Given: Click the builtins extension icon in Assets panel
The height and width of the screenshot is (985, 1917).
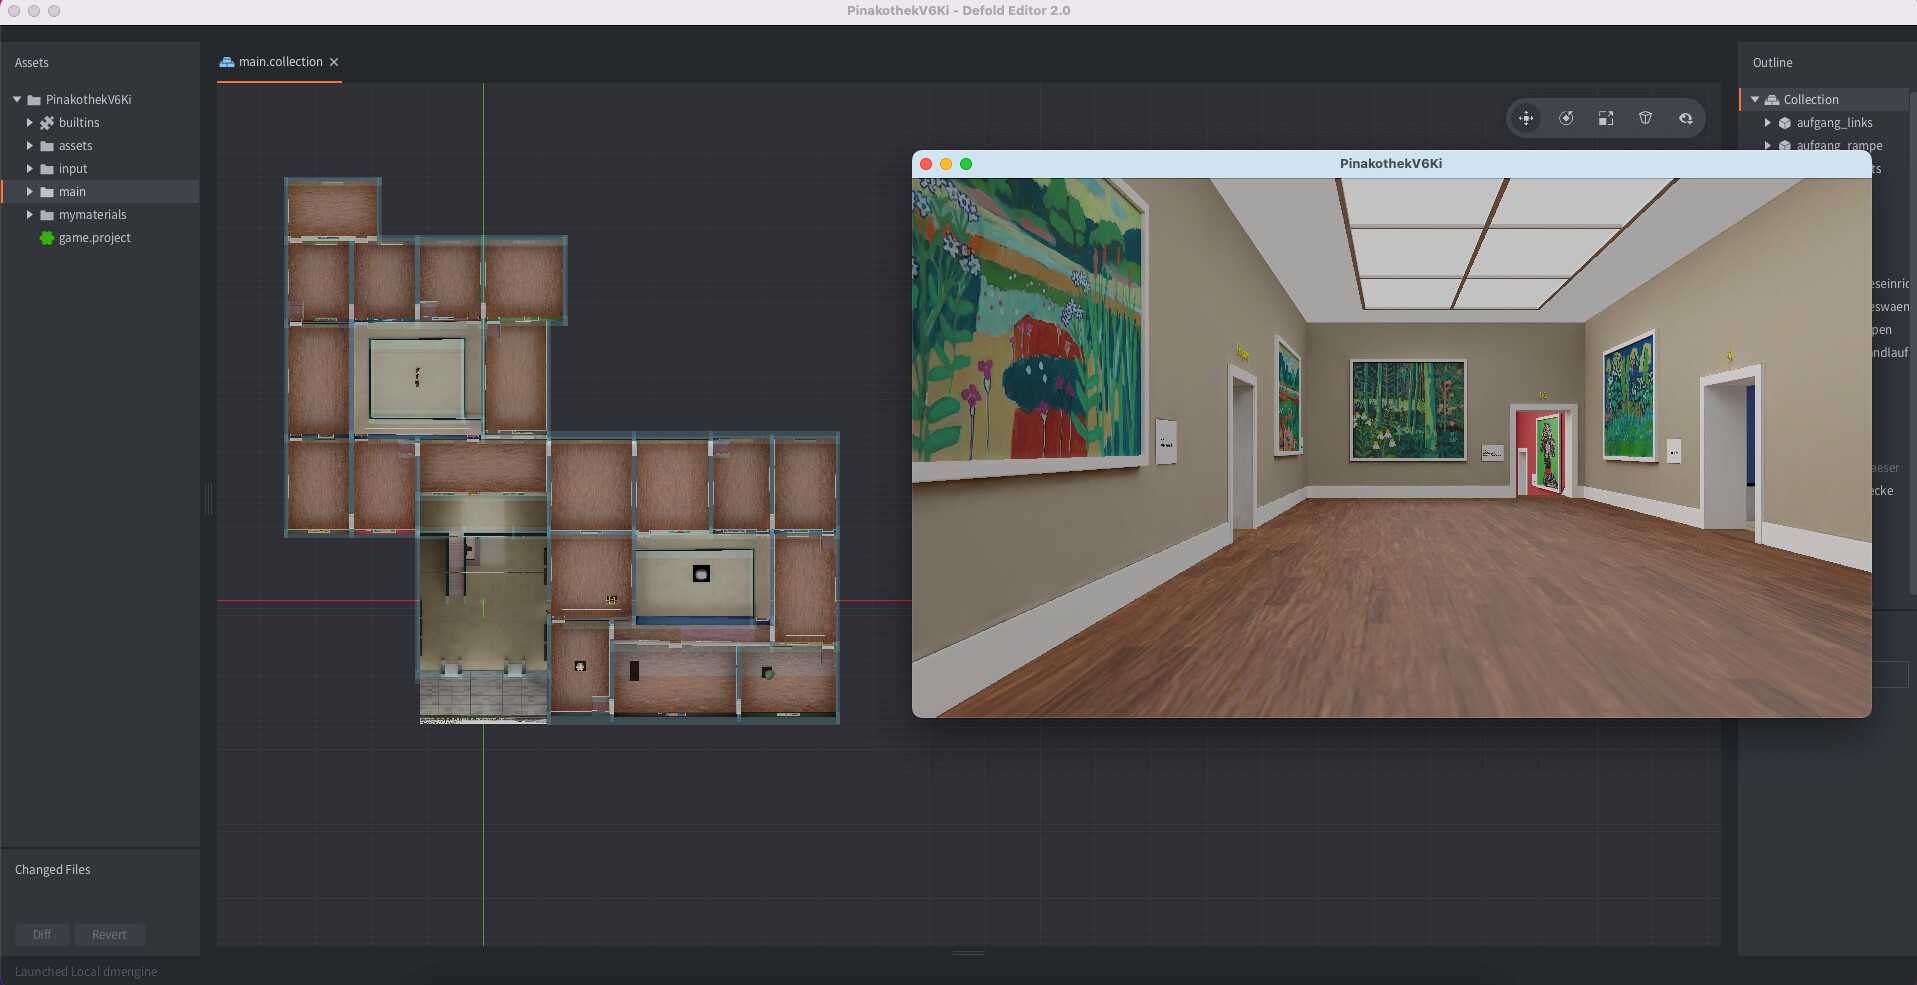Looking at the screenshot, I should click(x=46, y=122).
